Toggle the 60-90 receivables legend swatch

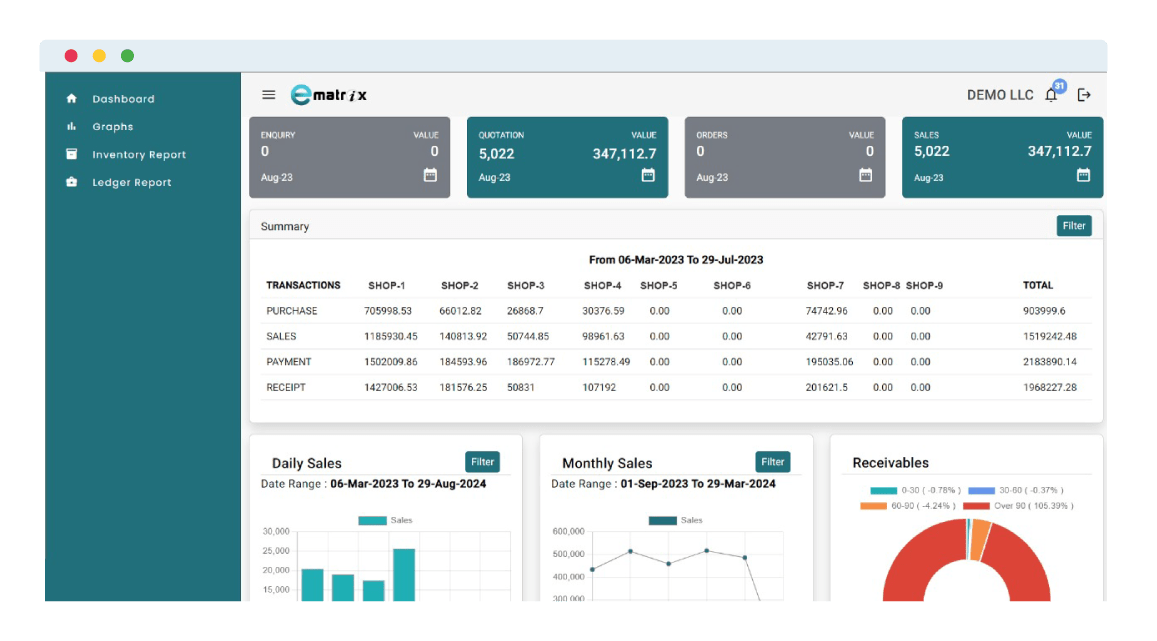873,506
